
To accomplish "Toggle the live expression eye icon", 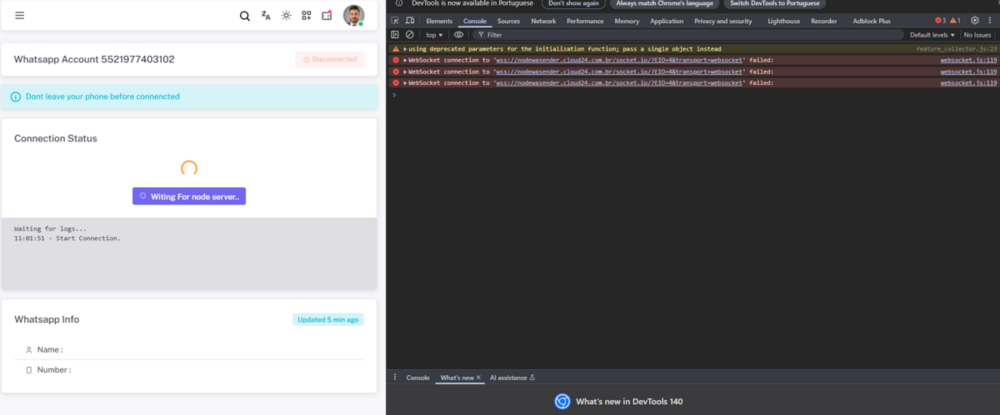I will [x=459, y=34].
